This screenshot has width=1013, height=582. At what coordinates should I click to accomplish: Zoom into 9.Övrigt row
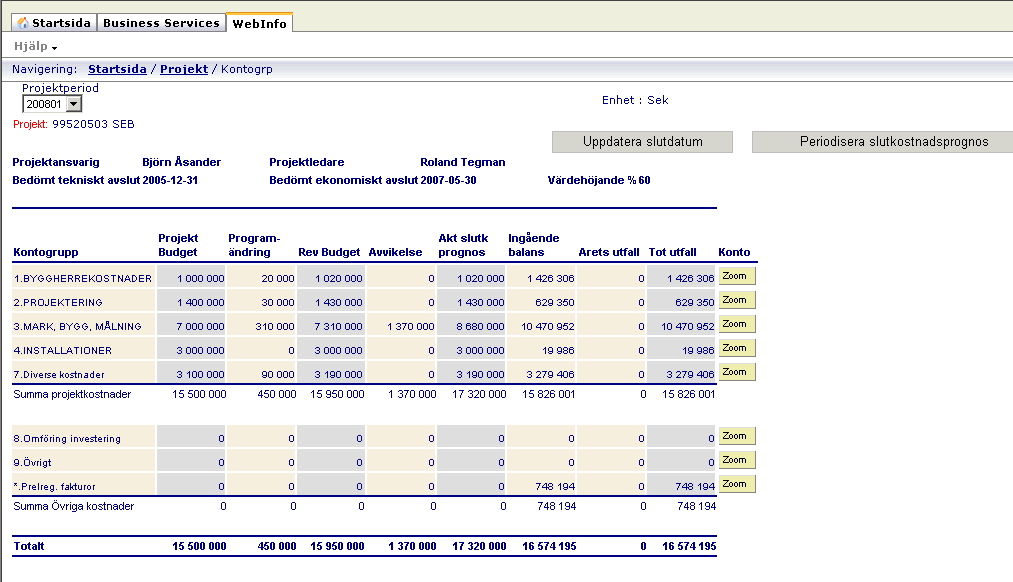pos(736,460)
